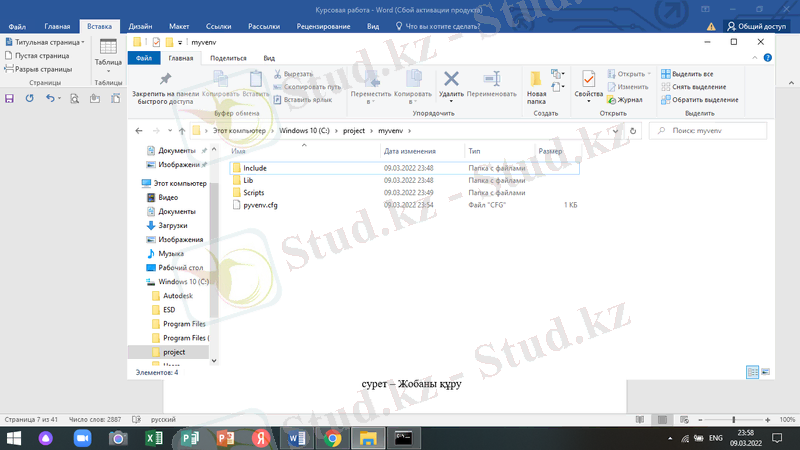The width and height of the screenshot is (800, 450).
Task: Select project folder in navigation tree
Action: click(168, 352)
